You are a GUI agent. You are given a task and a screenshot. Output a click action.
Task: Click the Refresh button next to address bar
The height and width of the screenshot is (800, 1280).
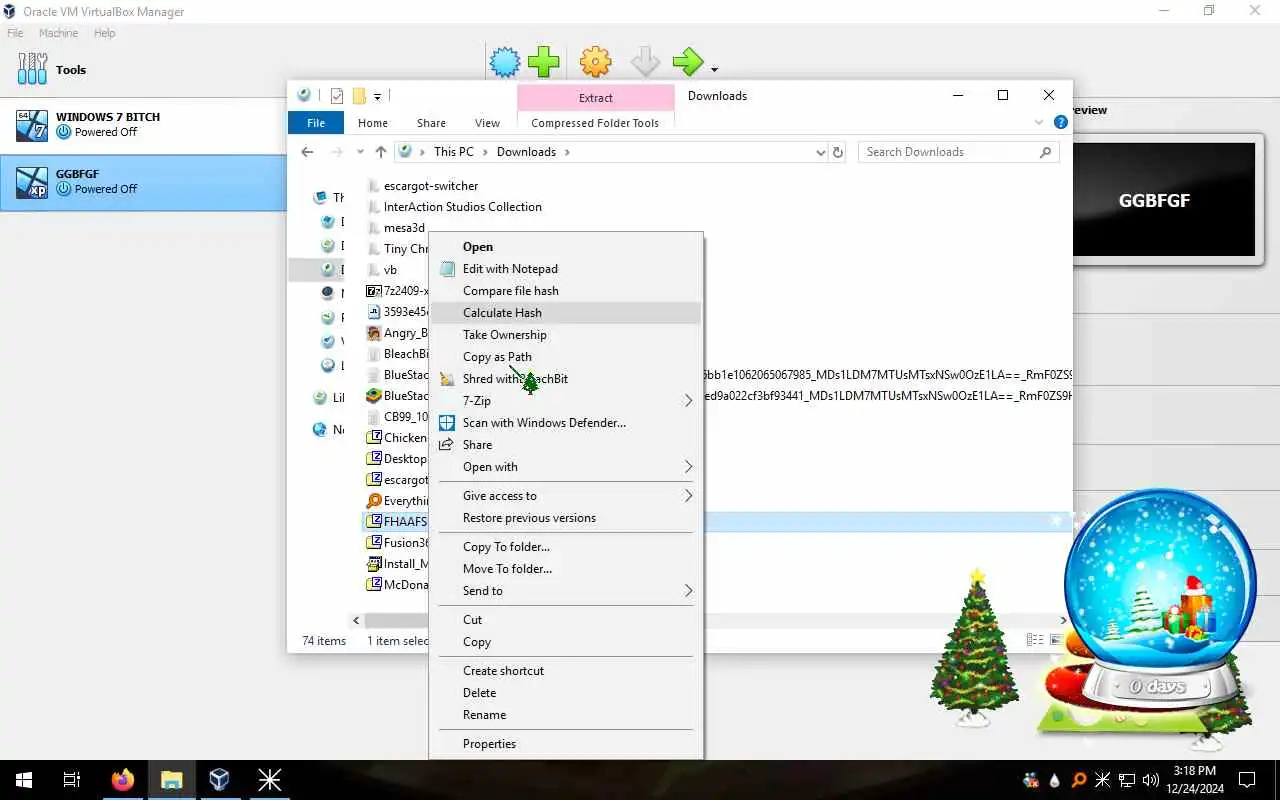click(838, 152)
